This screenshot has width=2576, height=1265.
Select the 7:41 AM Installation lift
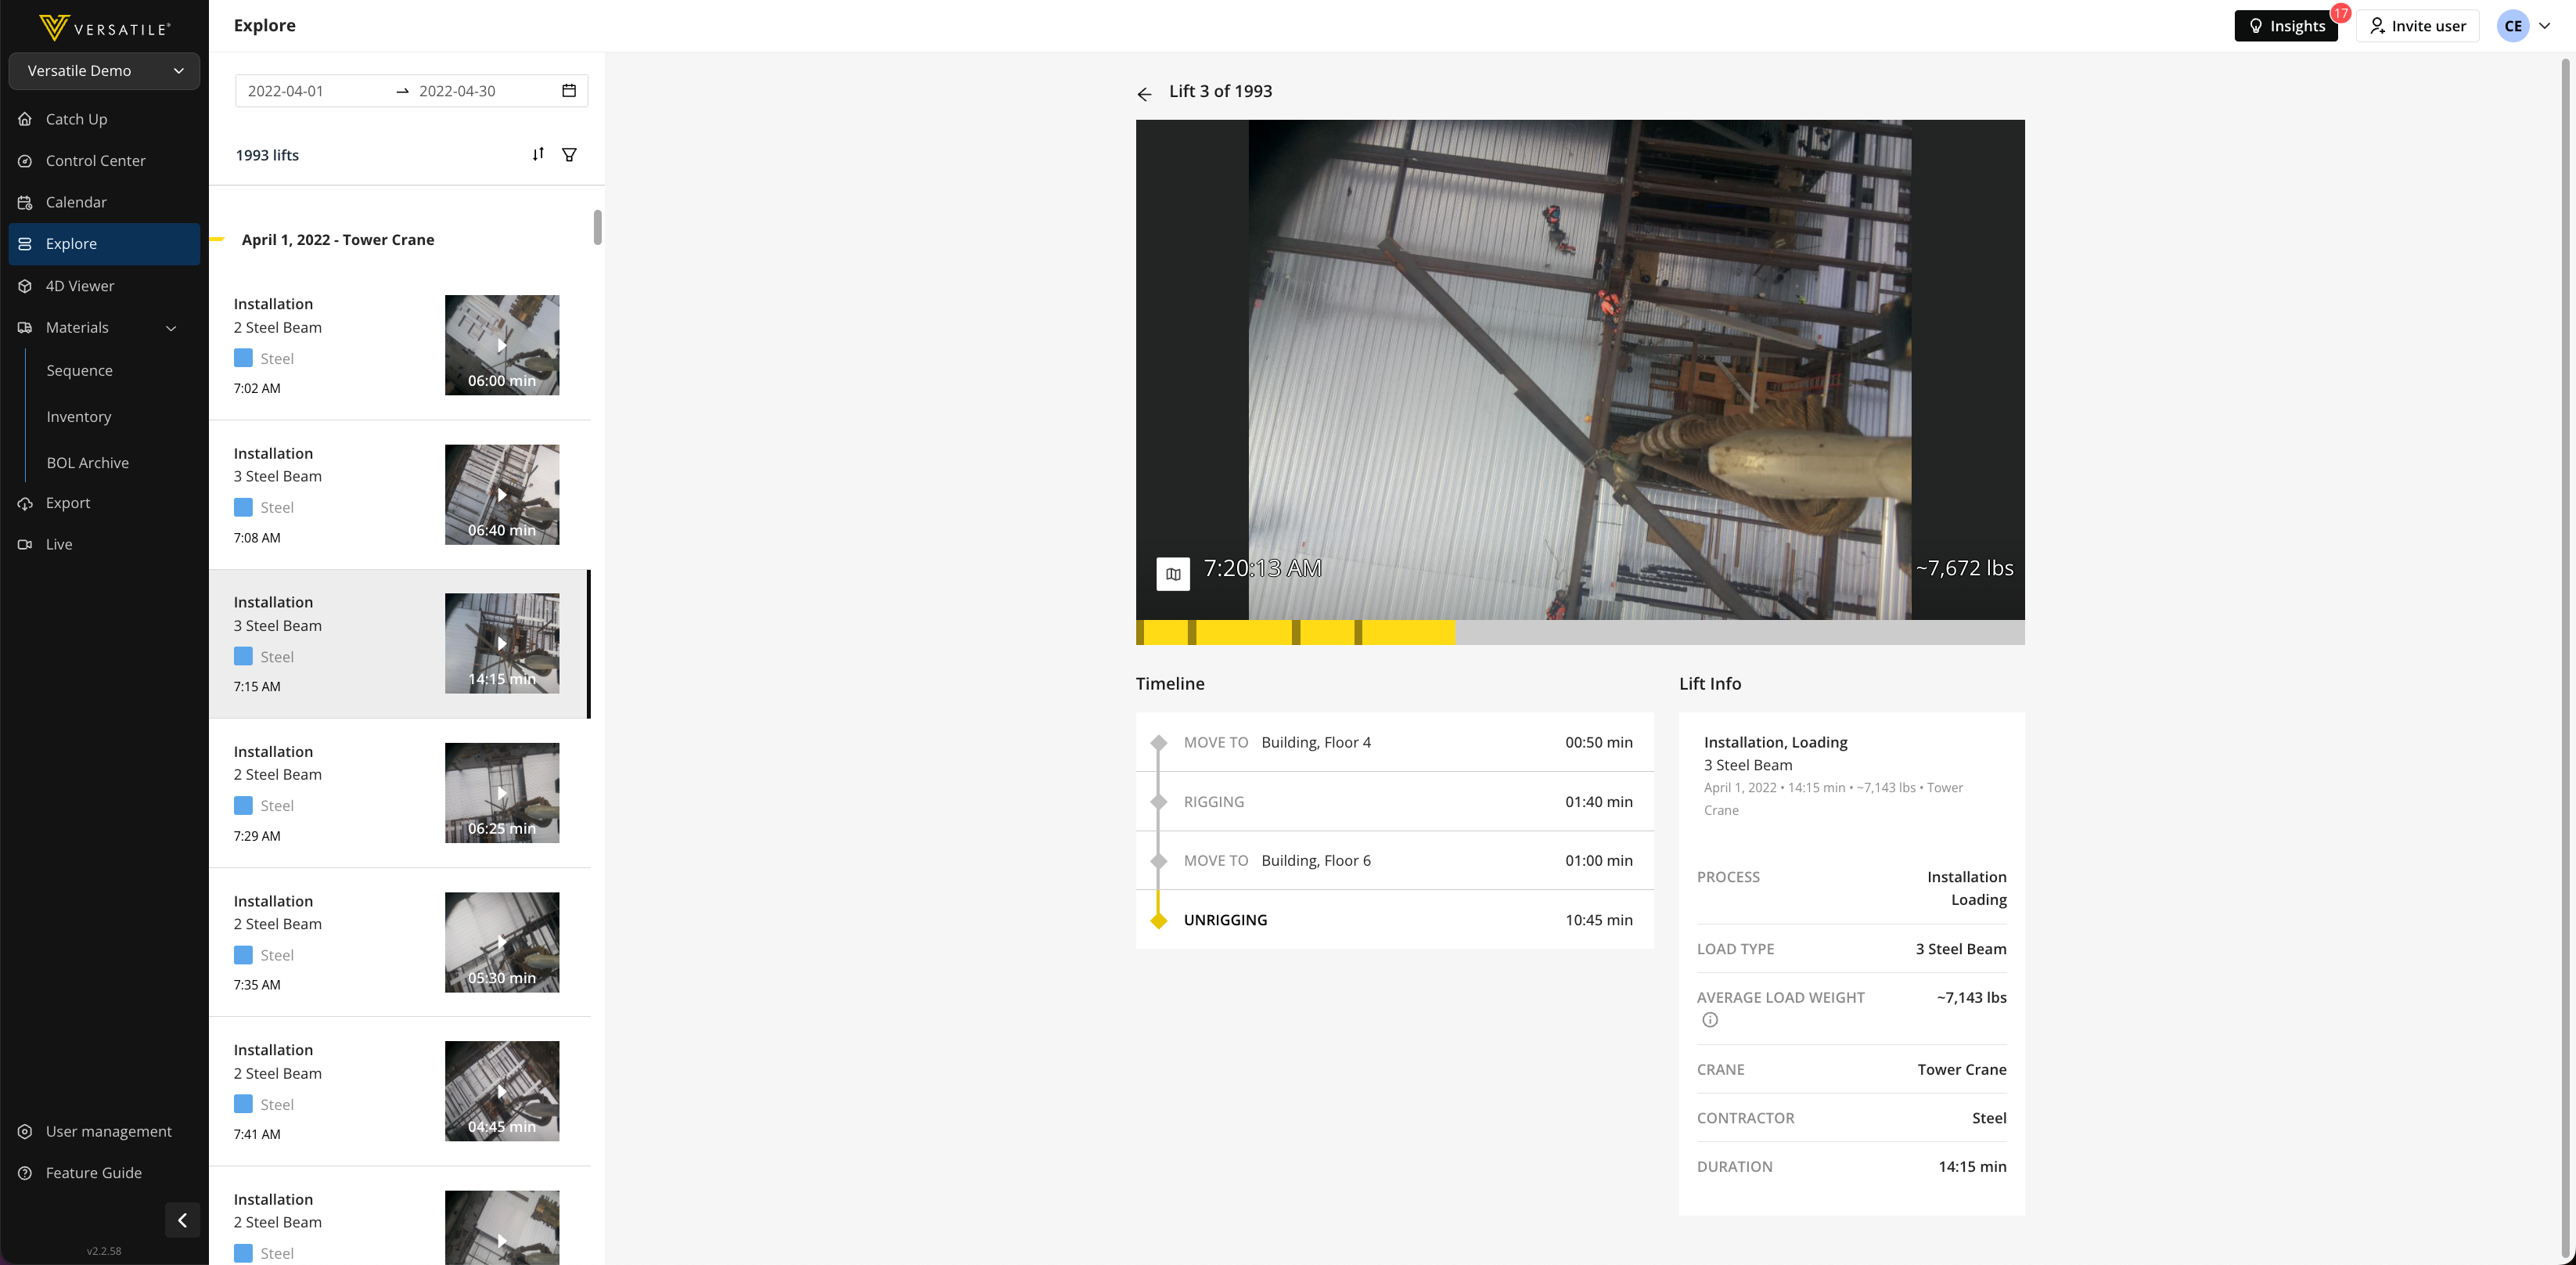coord(399,1092)
